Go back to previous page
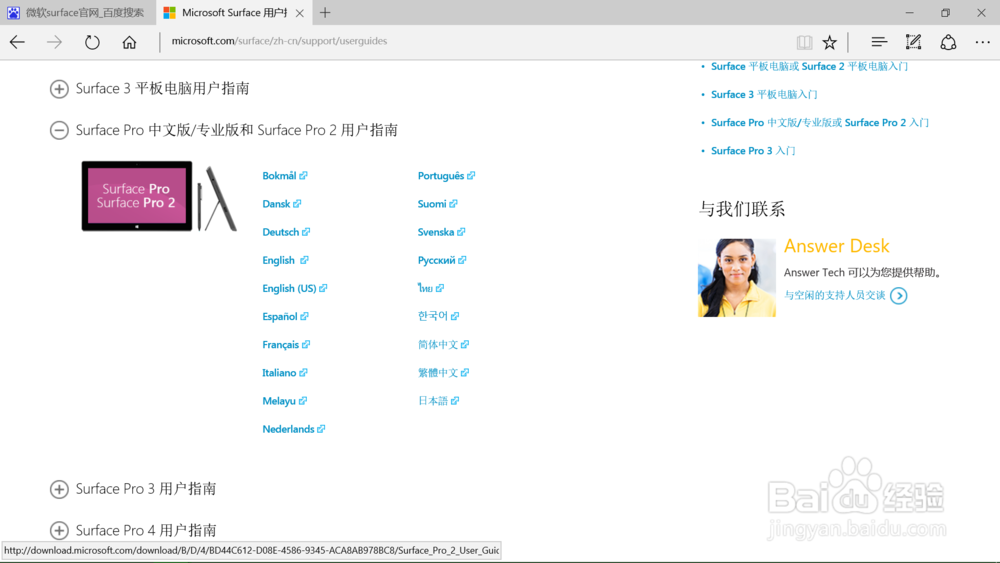The width and height of the screenshot is (1000, 563). coord(17,42)
